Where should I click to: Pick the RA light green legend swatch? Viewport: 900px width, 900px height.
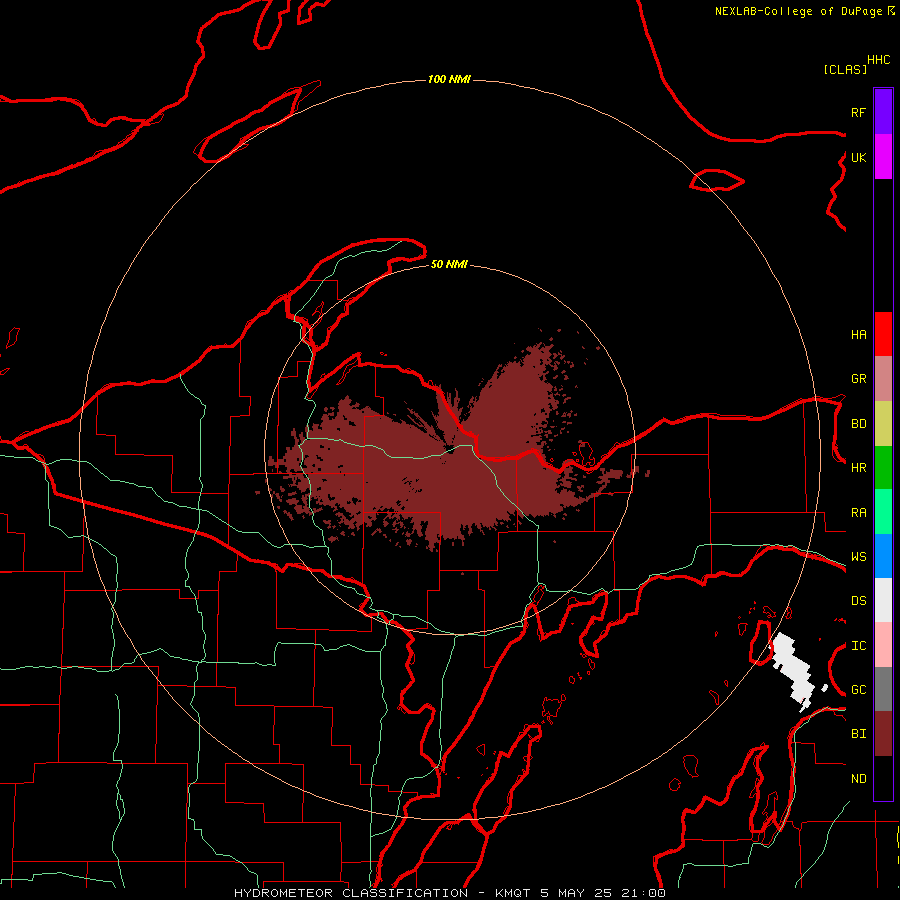point(883,512)
